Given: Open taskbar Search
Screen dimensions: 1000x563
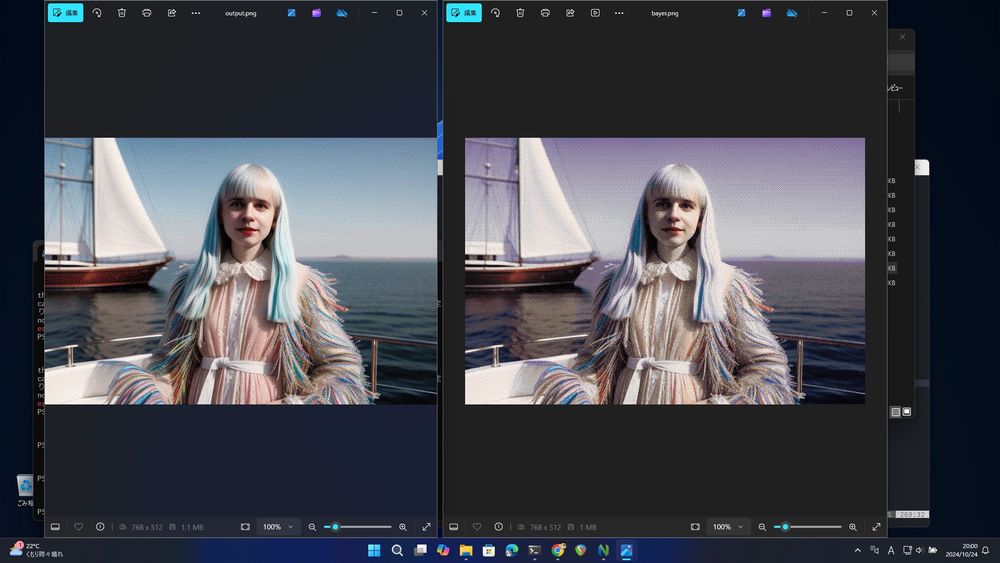Looking at the screenshot, I should point(397,550).
